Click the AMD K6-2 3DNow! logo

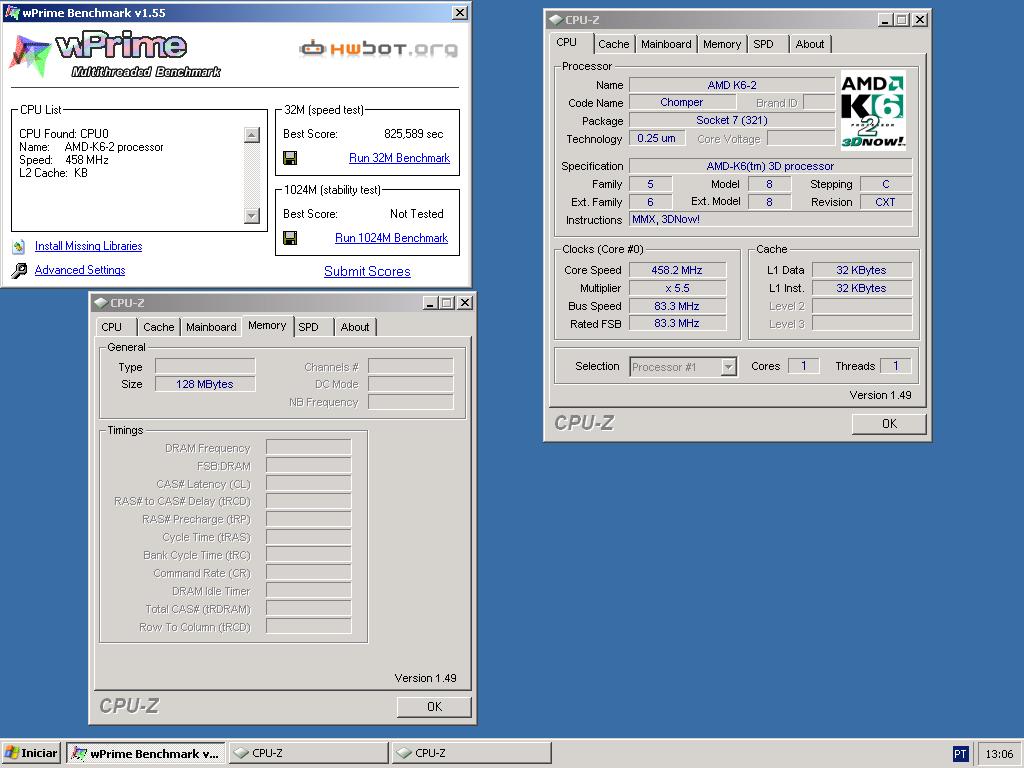click(873, 110)
